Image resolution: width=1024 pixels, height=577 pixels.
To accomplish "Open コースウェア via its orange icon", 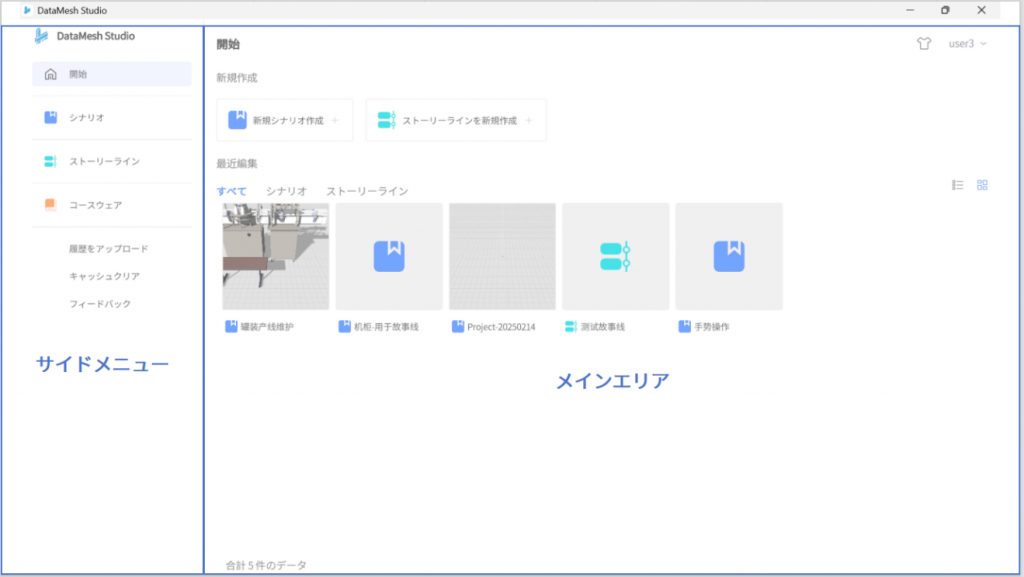I will pyautogui.click(x=51, y=205).
